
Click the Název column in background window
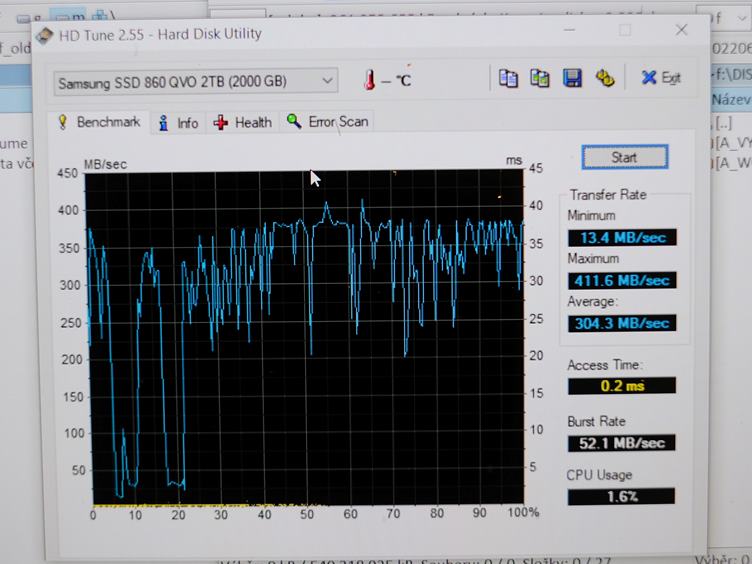click(x=731, y=100)
